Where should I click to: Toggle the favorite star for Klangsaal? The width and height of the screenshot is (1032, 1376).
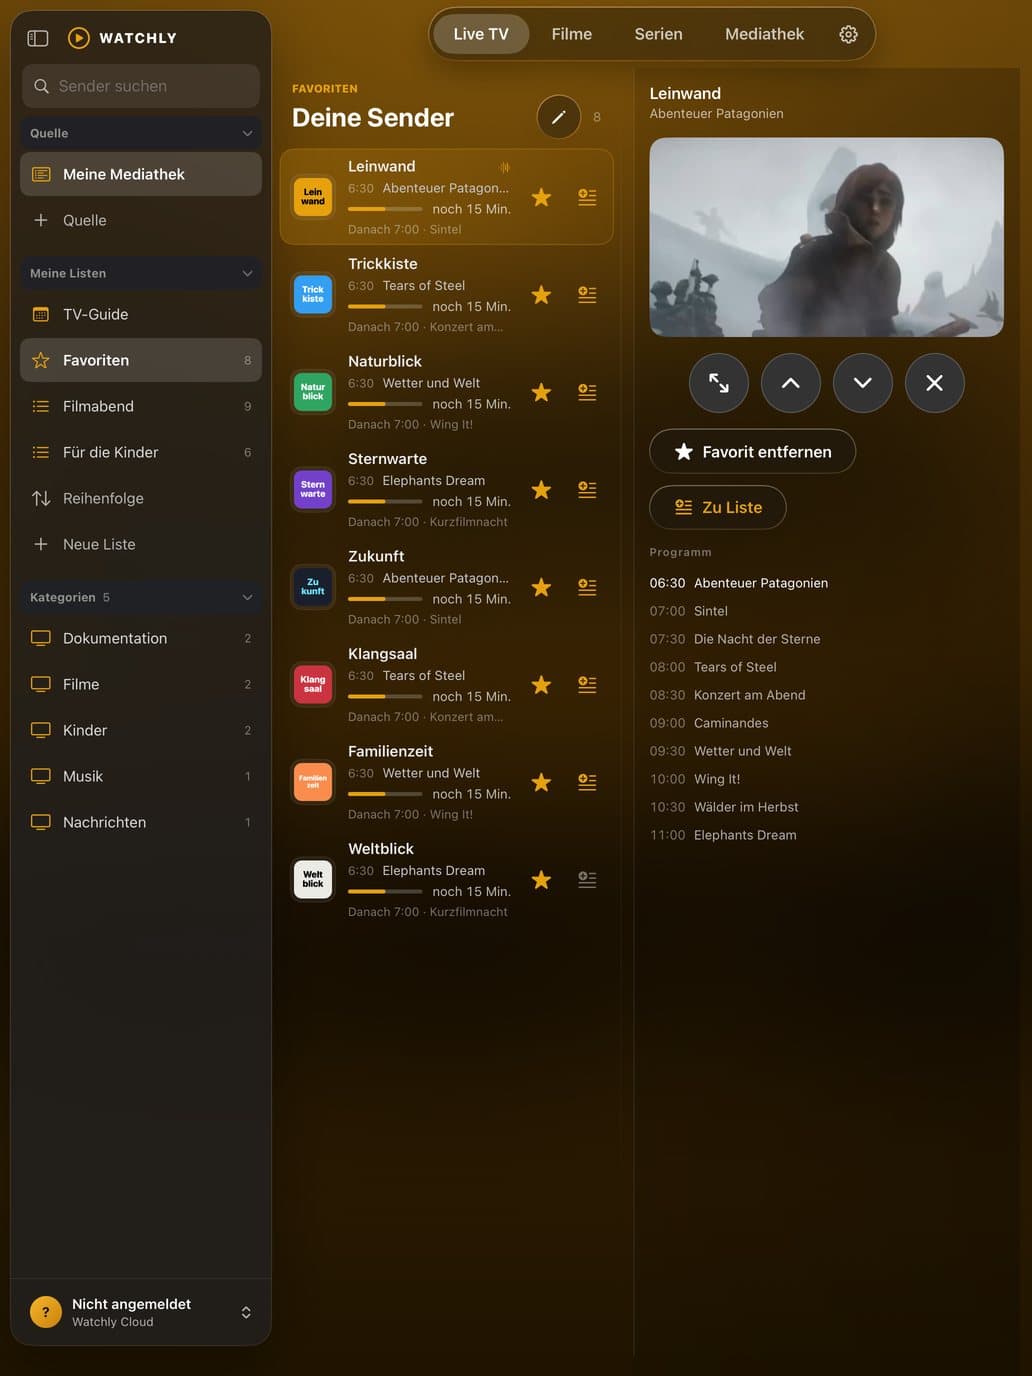(x=541, y=685)
